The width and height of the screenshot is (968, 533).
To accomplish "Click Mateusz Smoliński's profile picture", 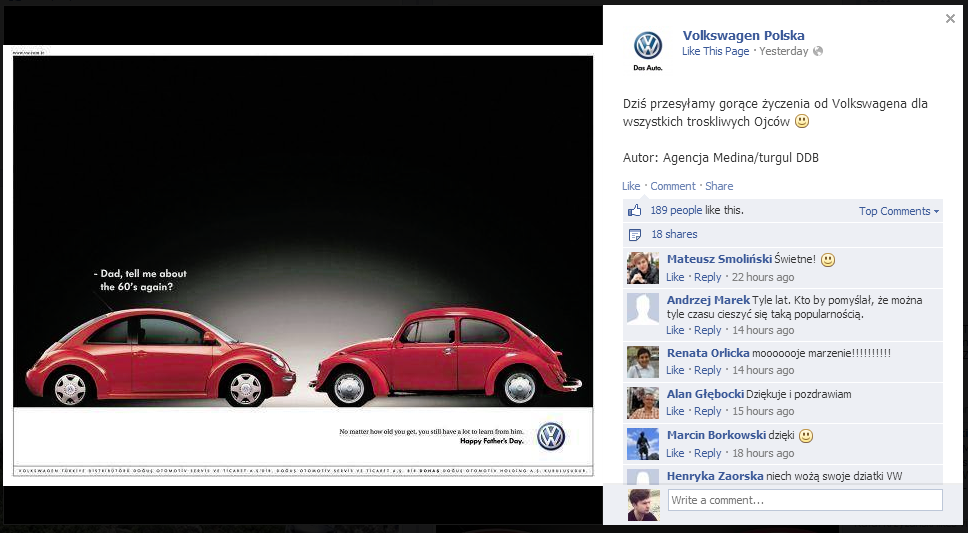I will [x=643, y=268].
